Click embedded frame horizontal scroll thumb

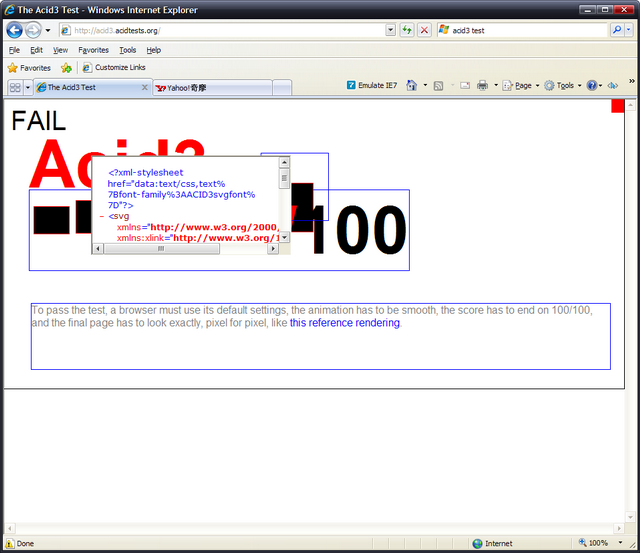161,249
